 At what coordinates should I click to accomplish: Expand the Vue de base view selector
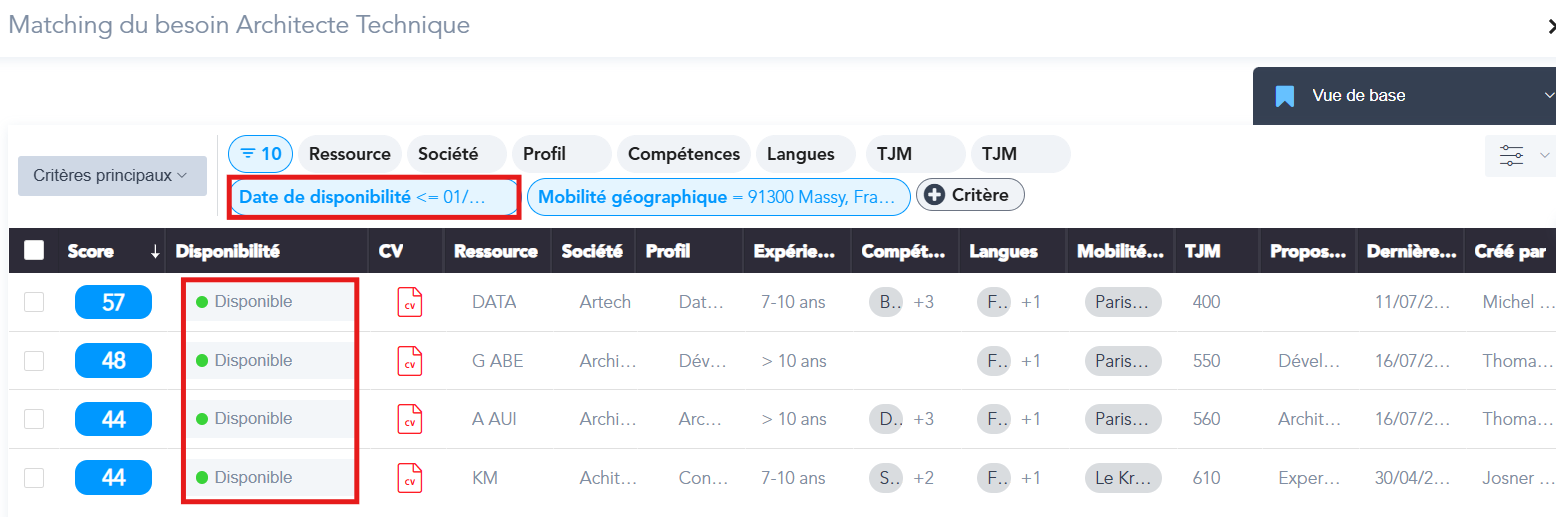[1404, 96]
